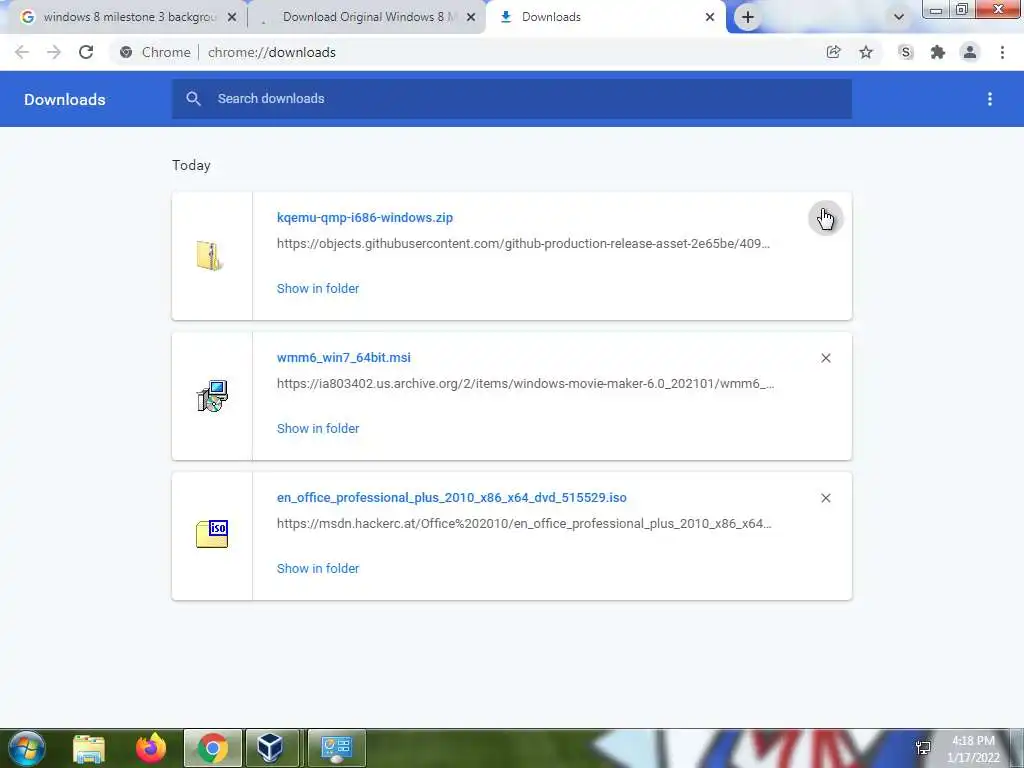
Task: Go back with the back arrow
Action: point(22,52)
